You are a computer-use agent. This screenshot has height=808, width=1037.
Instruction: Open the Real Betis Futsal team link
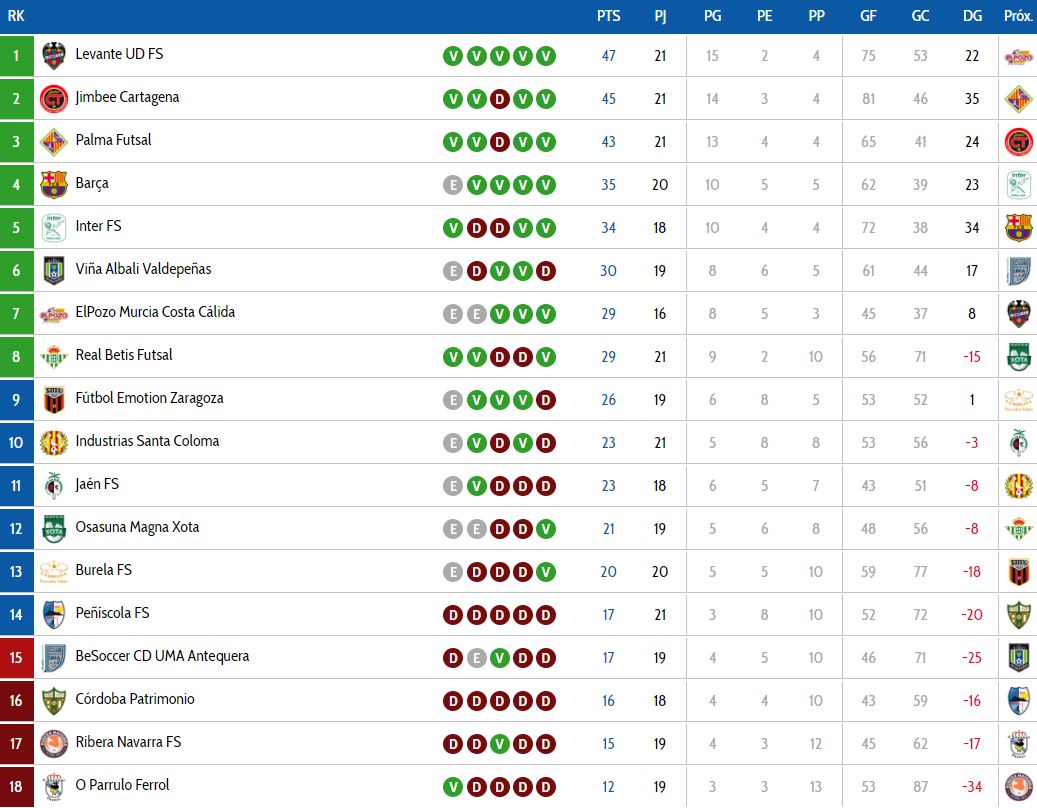[124, 355]
